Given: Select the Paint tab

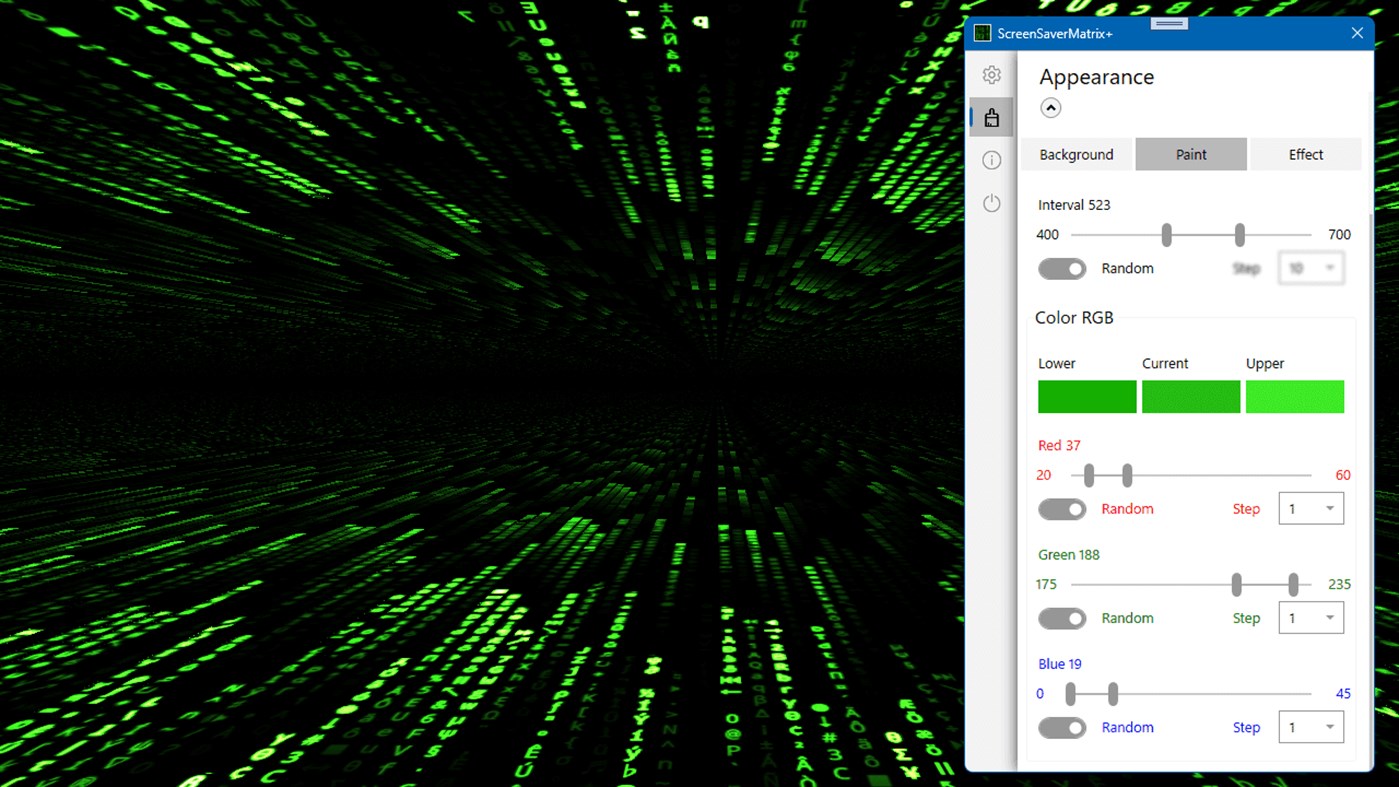Looking at the screenshot, I should click(x=1191, y=154).
